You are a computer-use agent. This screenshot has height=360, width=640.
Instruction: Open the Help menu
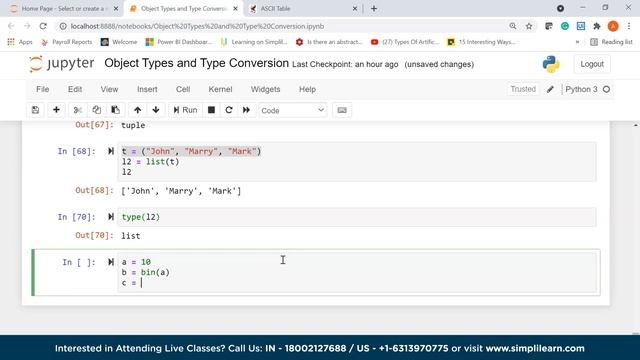pos(307,89)
